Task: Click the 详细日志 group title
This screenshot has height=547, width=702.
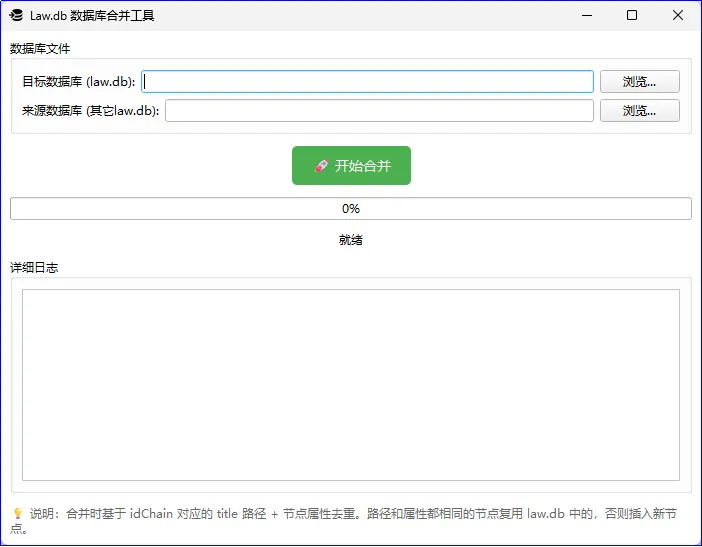Action: click(x=34, y=268)
